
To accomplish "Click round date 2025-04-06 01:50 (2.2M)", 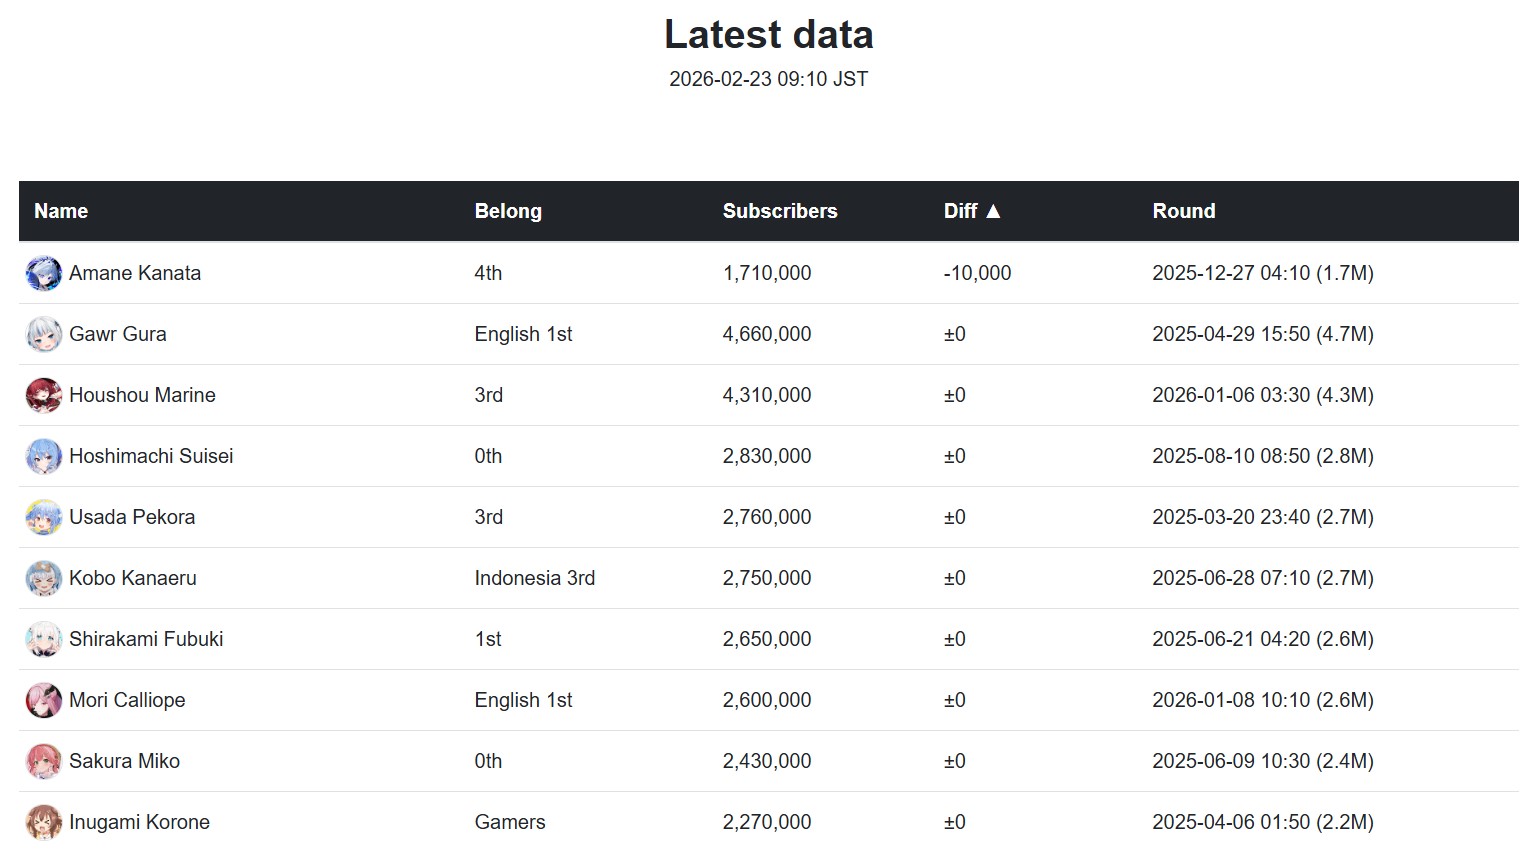I will pos(1263,822).
